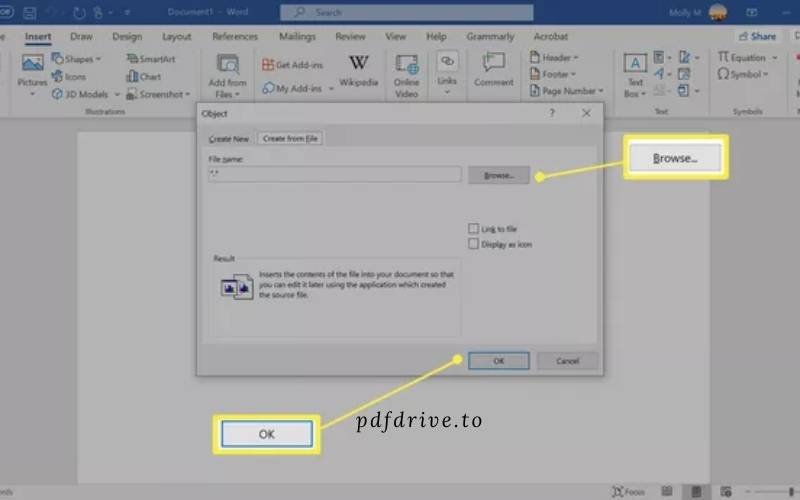This screenshot has width=800, height=500.
Task: Expand the Header dropdown
Action: (x=576, y=58)
